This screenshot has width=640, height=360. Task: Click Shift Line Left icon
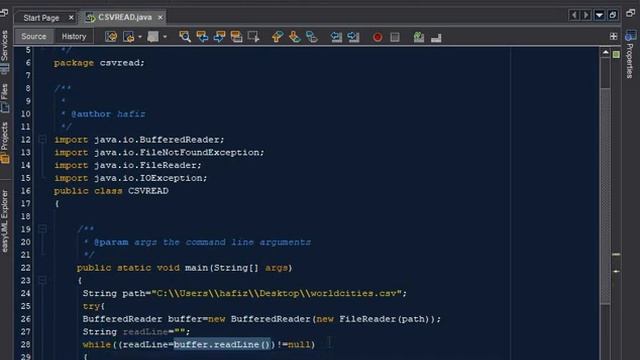[x=336, y=37]
